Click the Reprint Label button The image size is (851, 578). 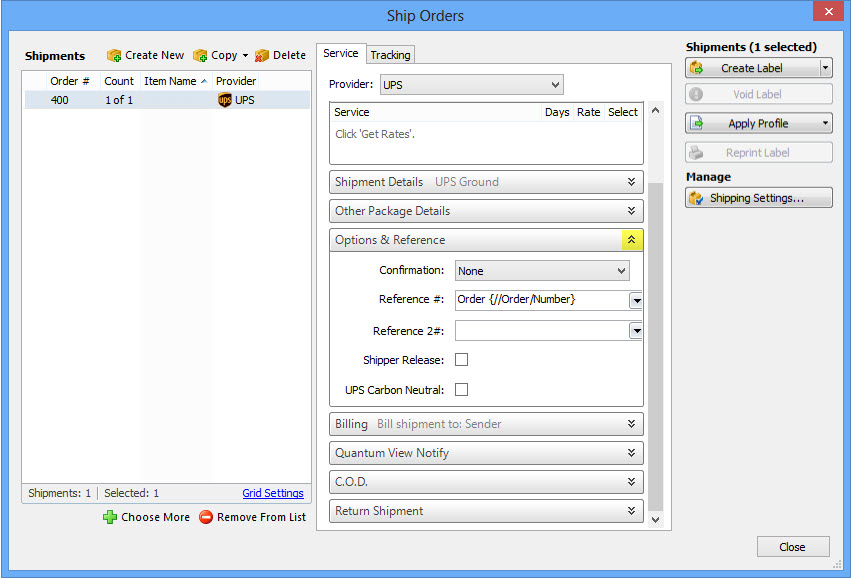[x=759, y=153]
